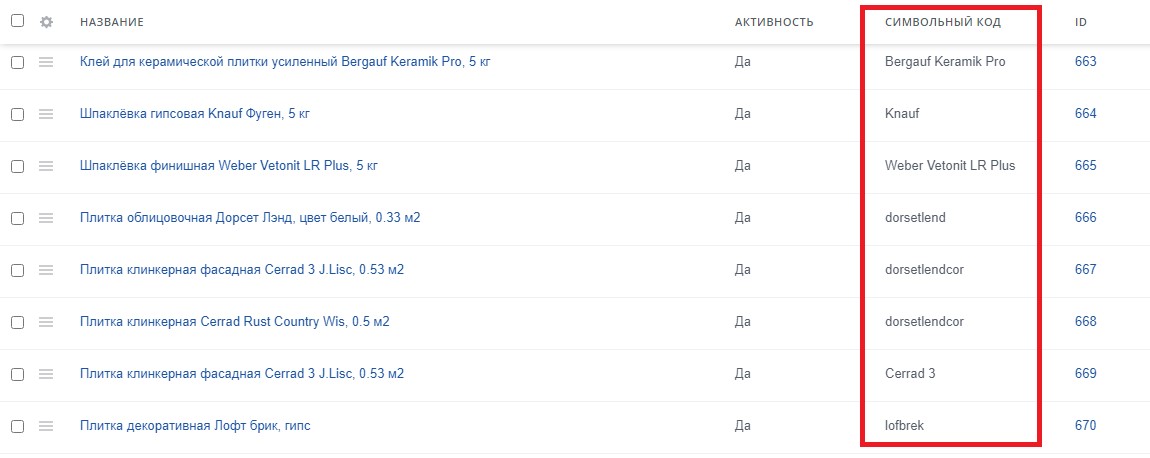Open the Шпаклёвка финишная Weber Vetonit LR Plus link

pos(230,166)
